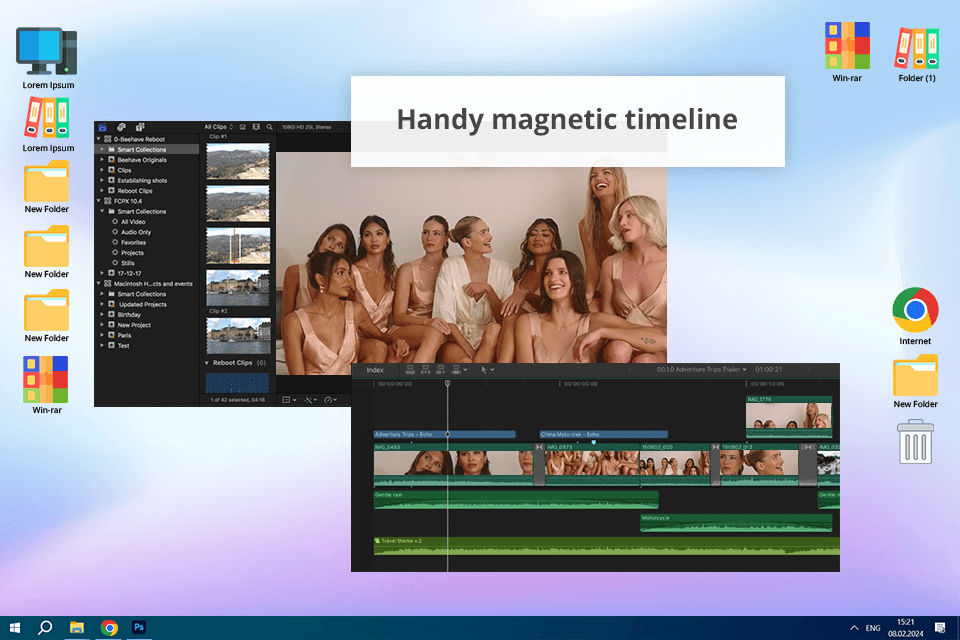Image resolution: width=960 pixels, height=640 pixels.
Task: Select the 150802_012 timeline clip
Action: pyautogui.click(x=760, y=465)
